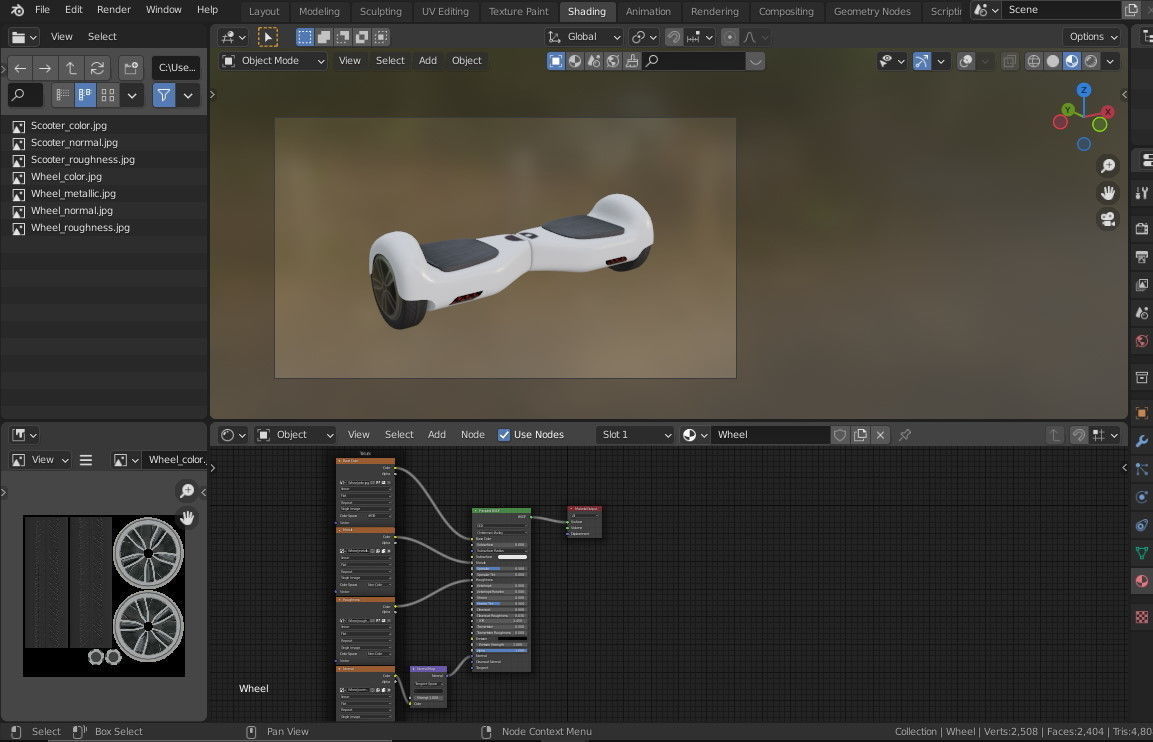Click the Z axis on navigation gizmo

point(1083,90)
